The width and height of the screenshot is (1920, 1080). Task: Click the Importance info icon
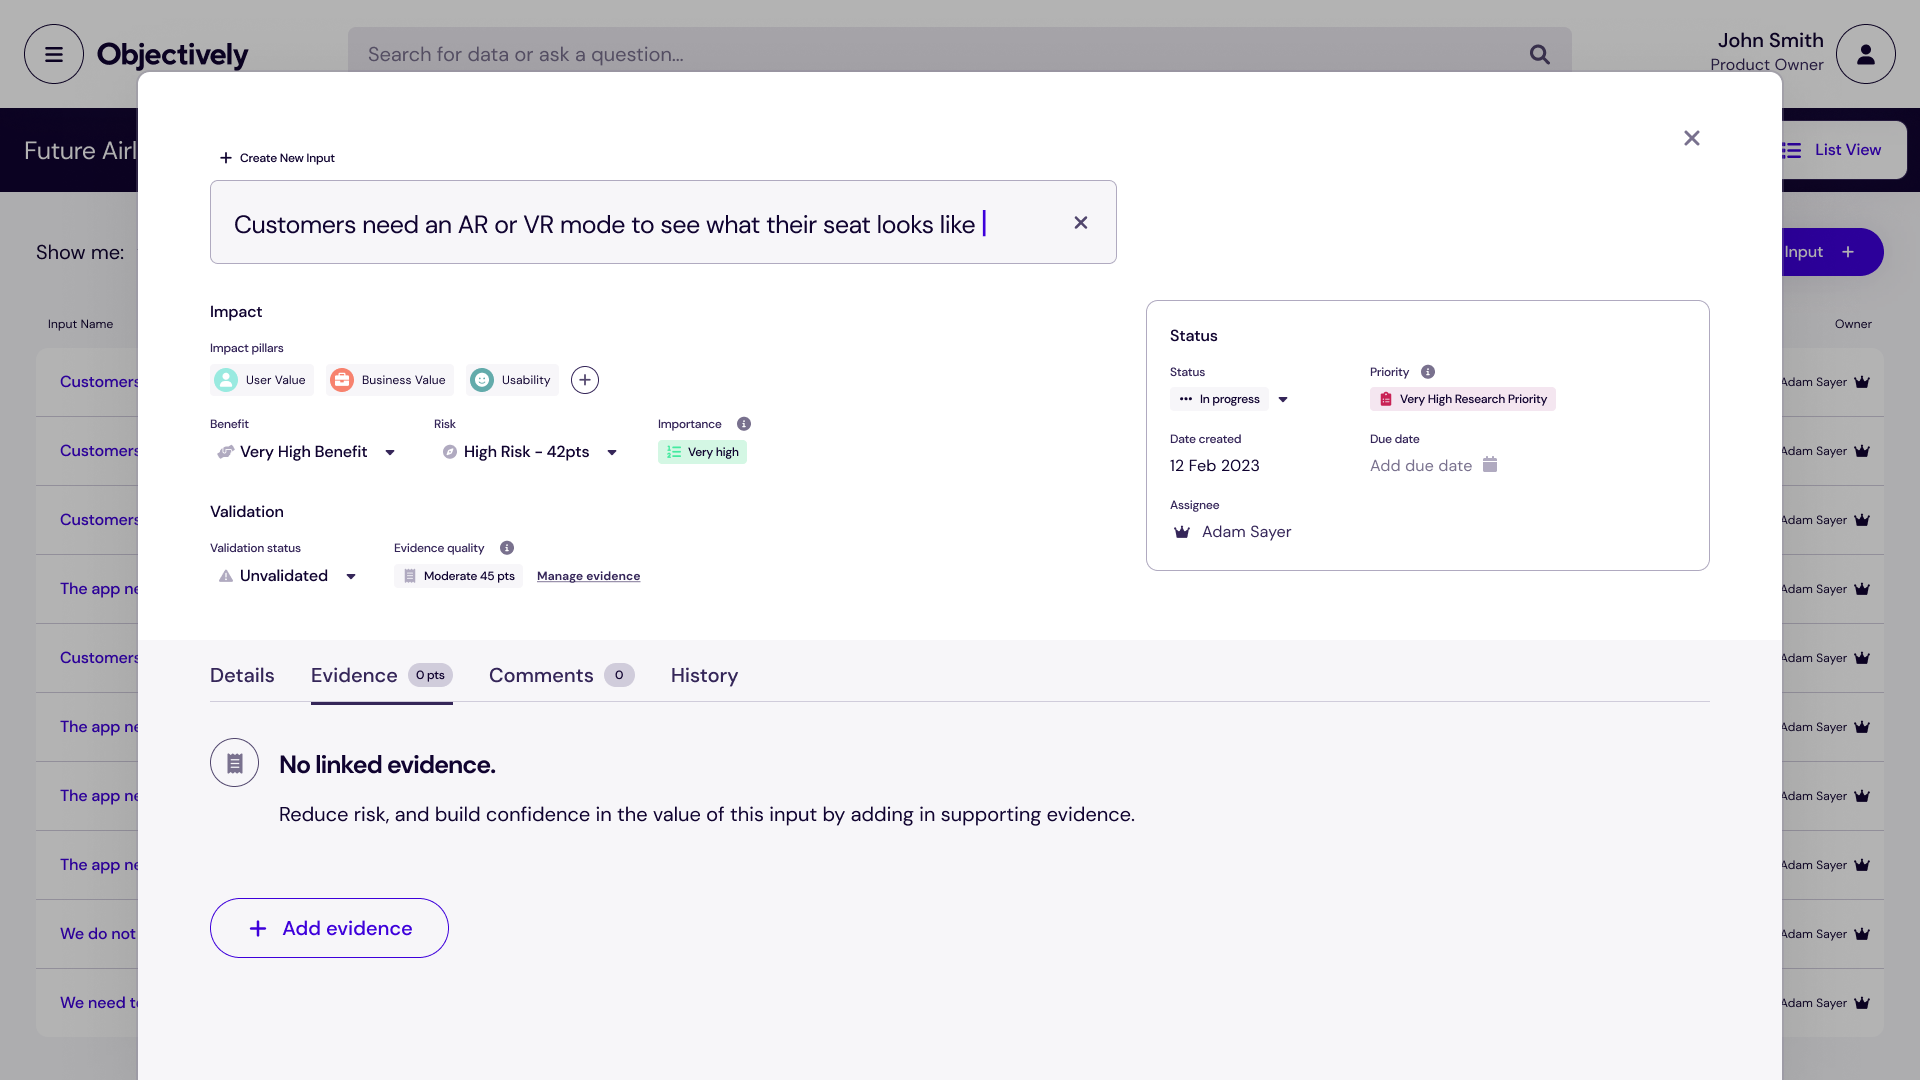744,424
